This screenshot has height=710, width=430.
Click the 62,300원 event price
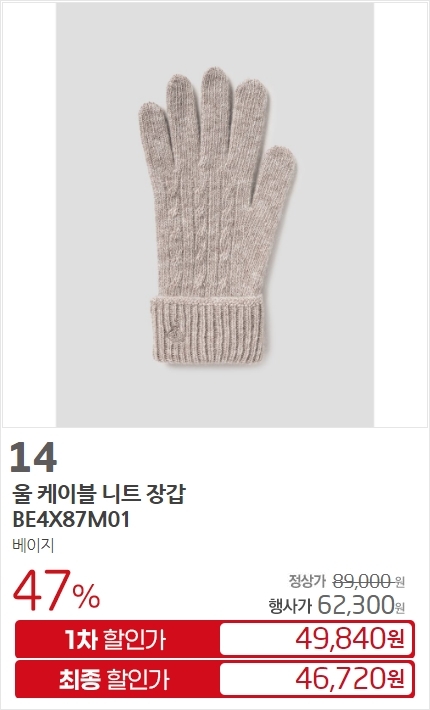(361, 604)
